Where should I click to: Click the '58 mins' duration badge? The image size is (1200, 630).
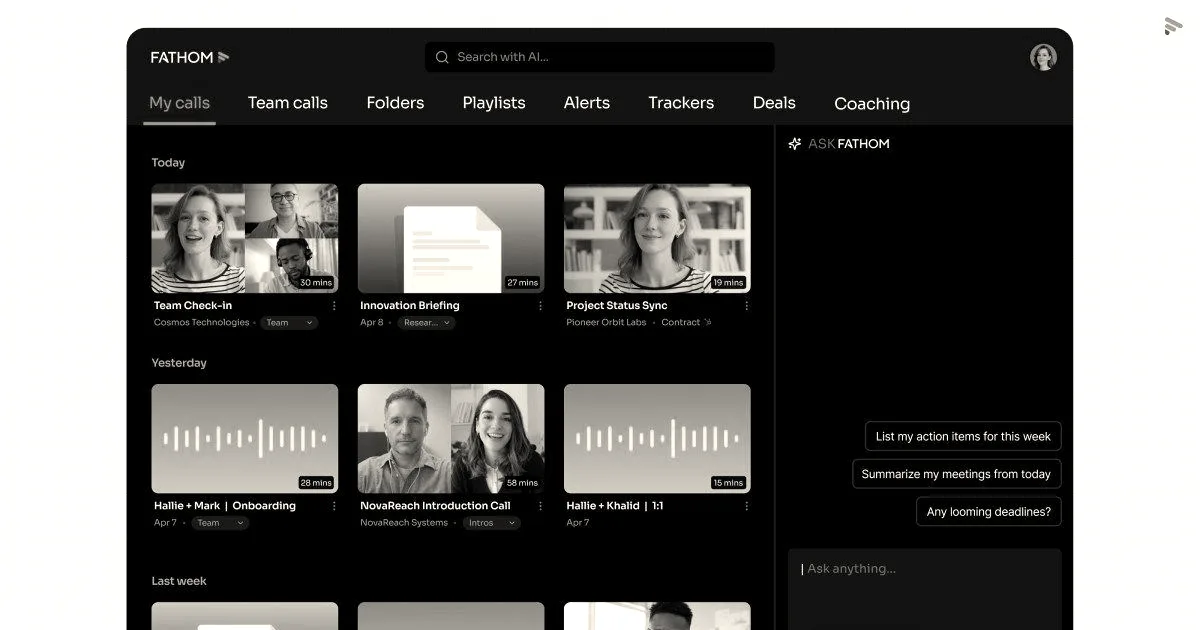point(522,483)
